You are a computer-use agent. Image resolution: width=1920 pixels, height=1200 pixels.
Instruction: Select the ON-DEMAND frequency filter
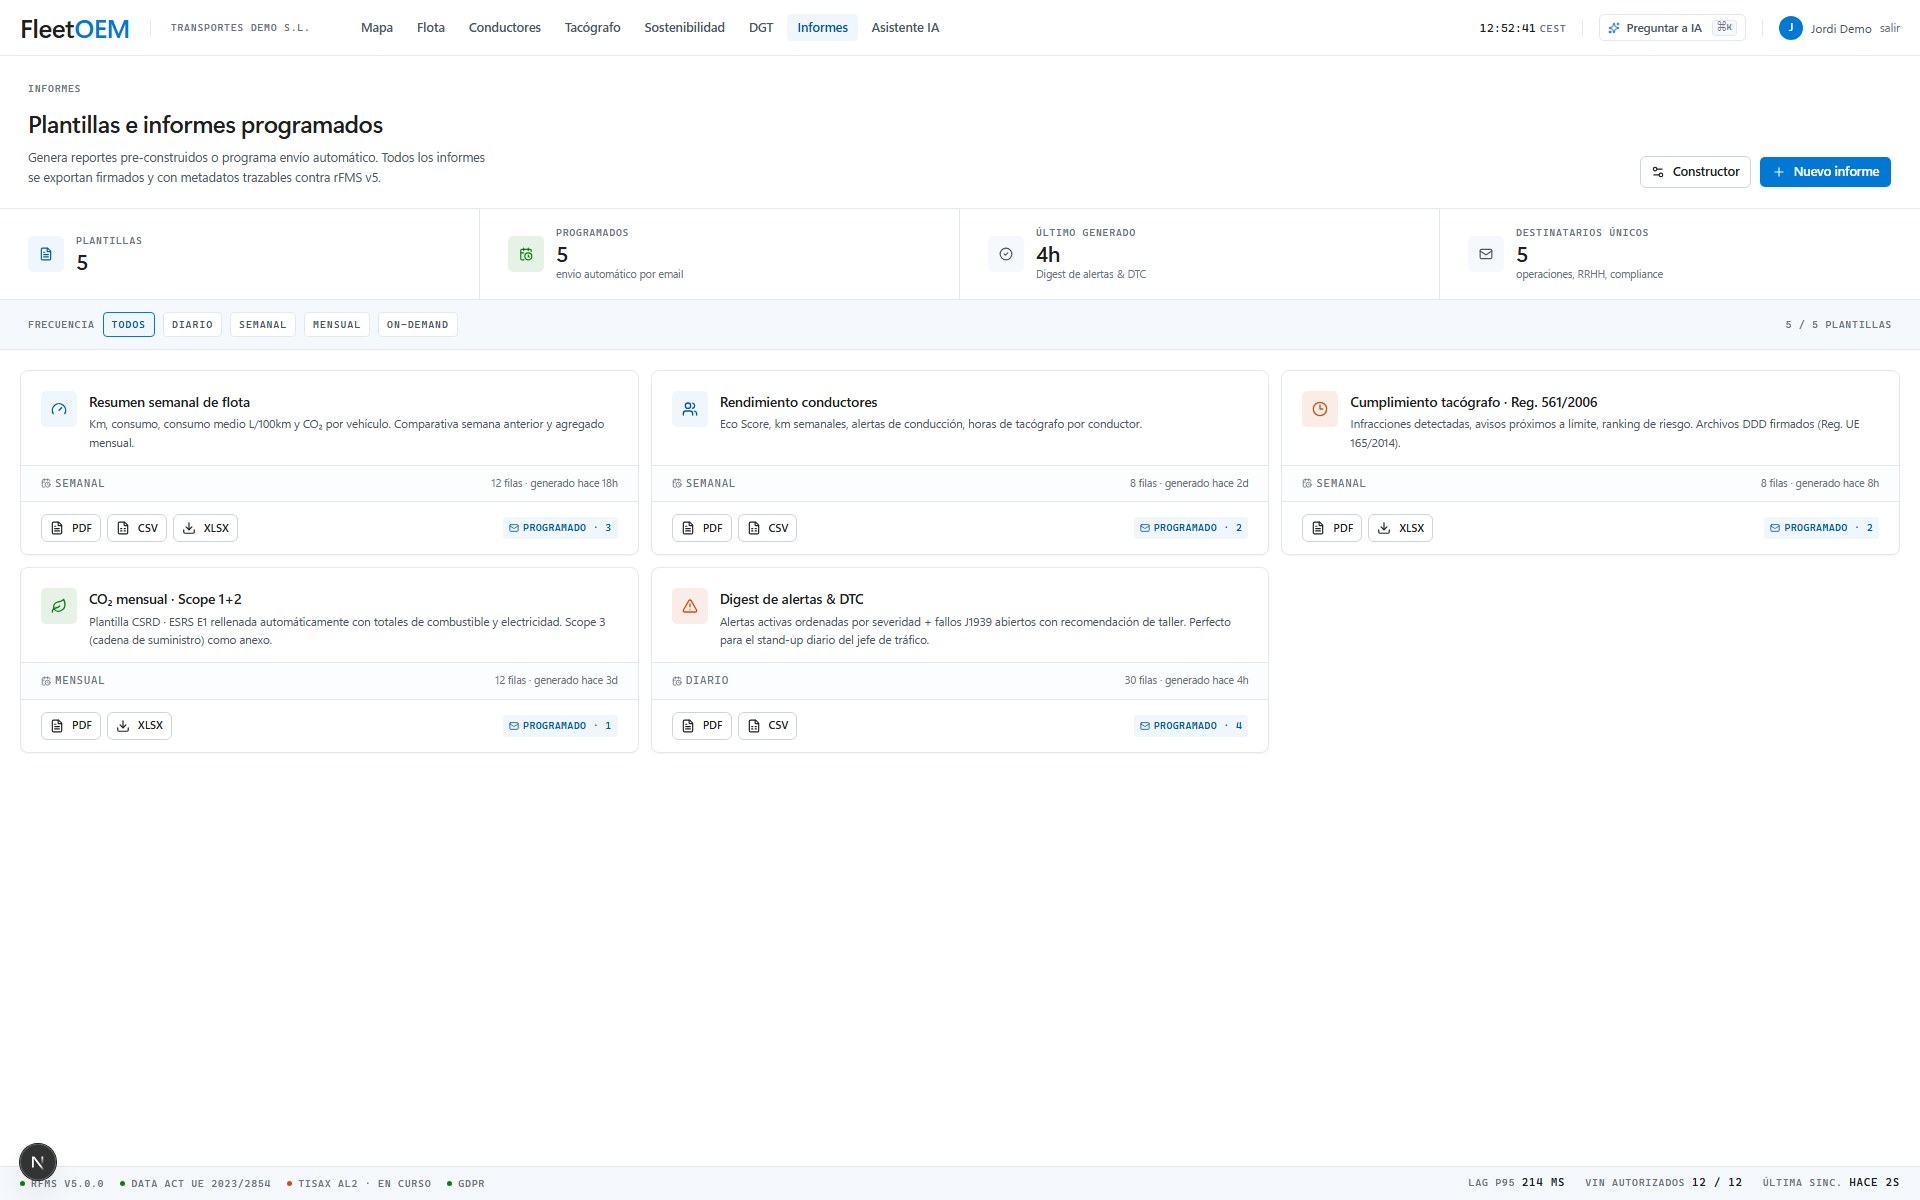point(418,325)
